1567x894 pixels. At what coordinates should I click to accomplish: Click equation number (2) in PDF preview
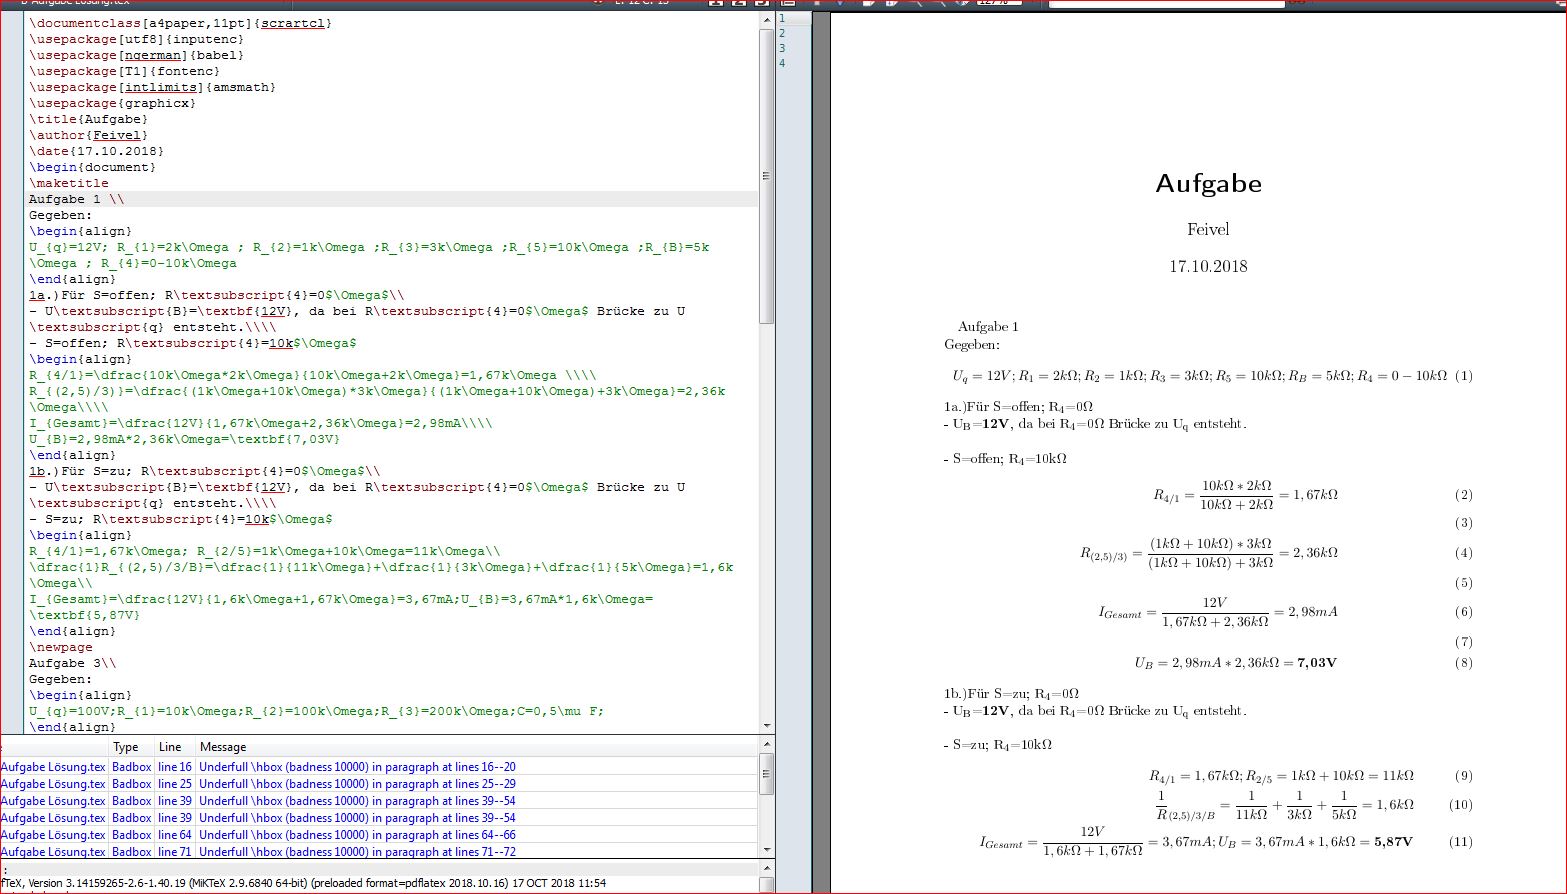click(1464, 494)
